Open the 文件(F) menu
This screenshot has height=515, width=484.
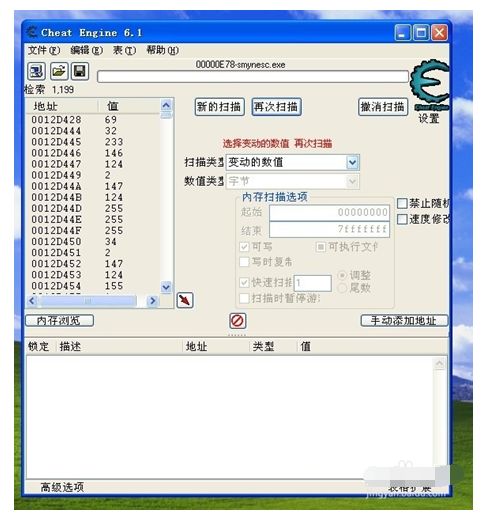click(x=44, y=50)
